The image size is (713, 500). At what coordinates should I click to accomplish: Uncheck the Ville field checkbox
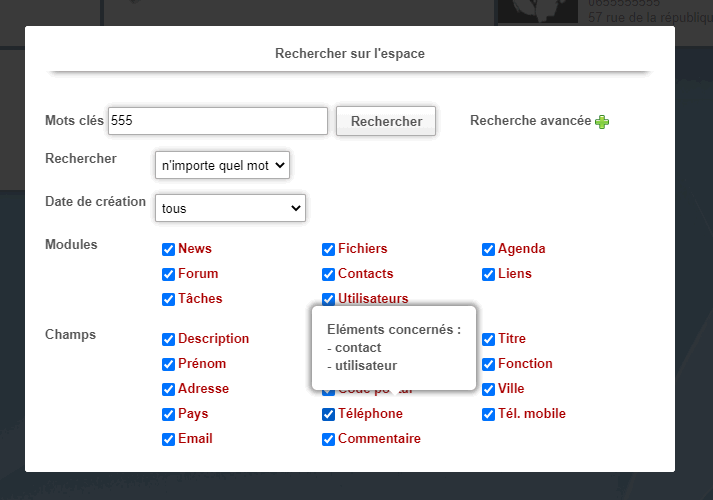(x=489, y=389)
